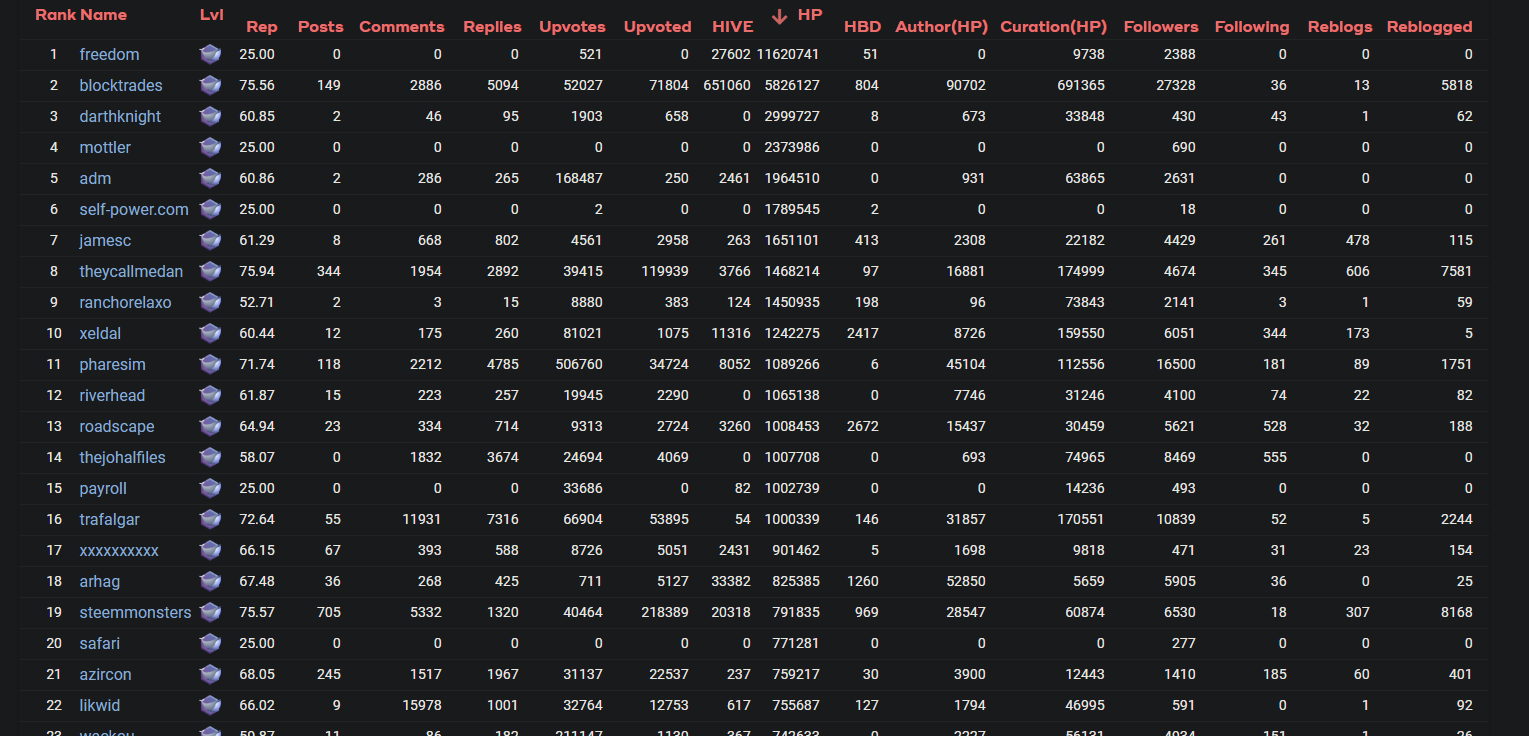Open the mottler profile link
This screenshot has height=736, width=1529.
pos(105,147)
